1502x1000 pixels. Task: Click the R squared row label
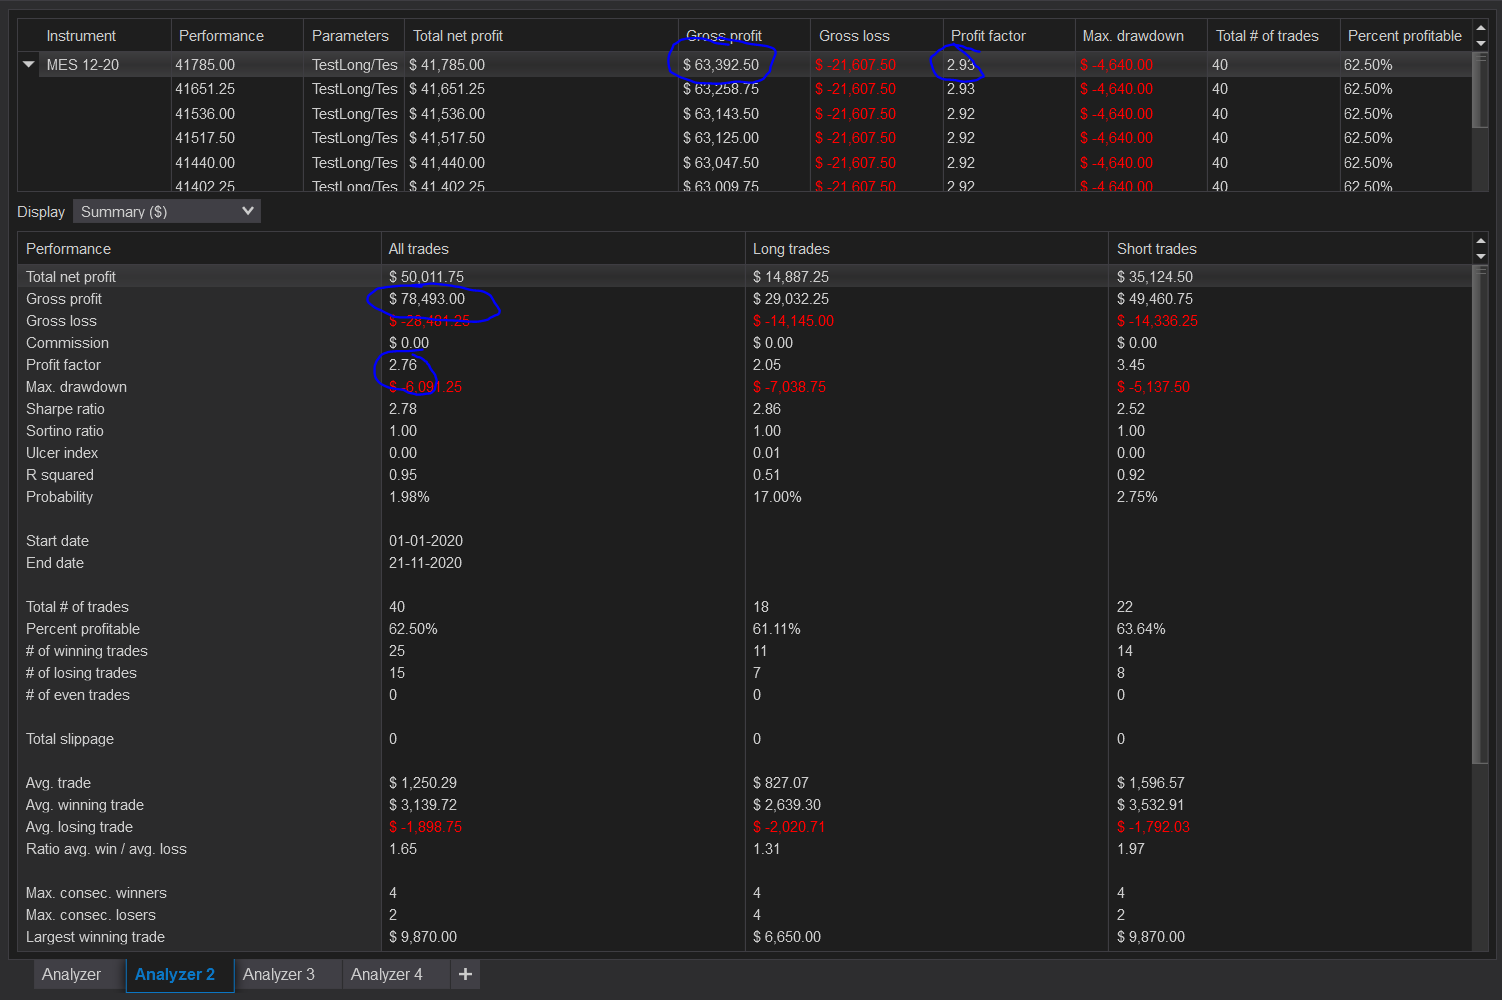pos(60,475)
